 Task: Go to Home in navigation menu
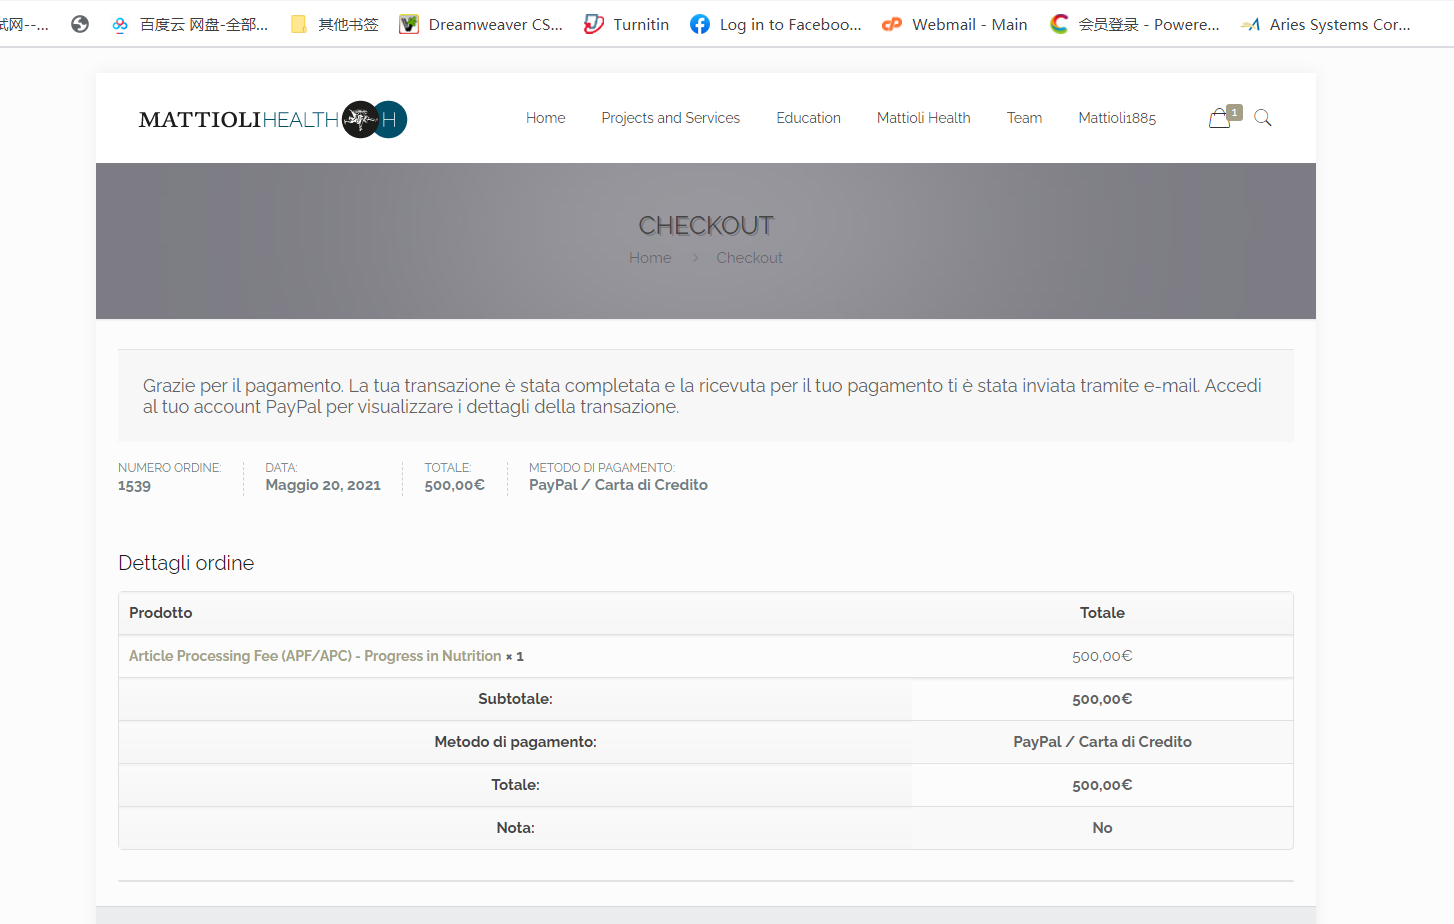point(545,118)
